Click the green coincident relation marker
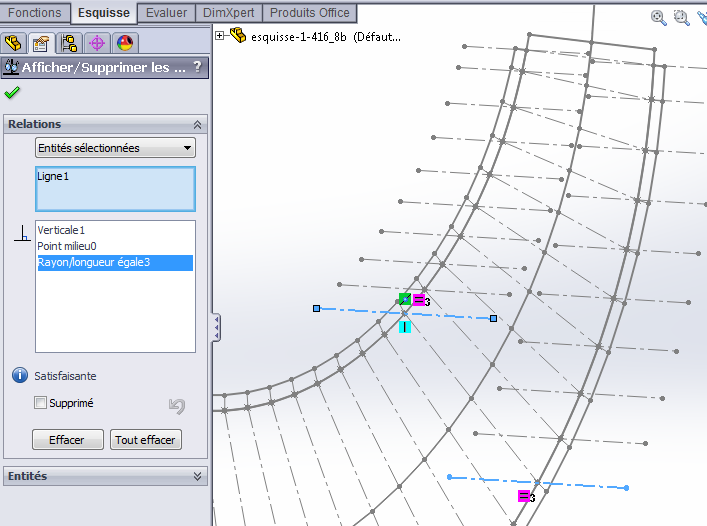This screenshot has width=707, height=526. pyautogui.click(x=405, y=299)
